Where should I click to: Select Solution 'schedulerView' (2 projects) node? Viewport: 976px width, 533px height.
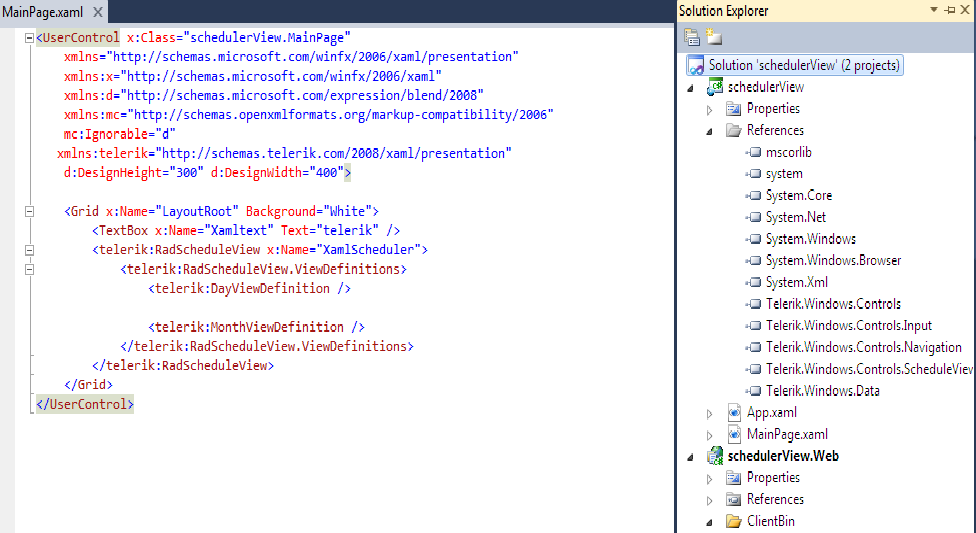(x=795, y=65)
